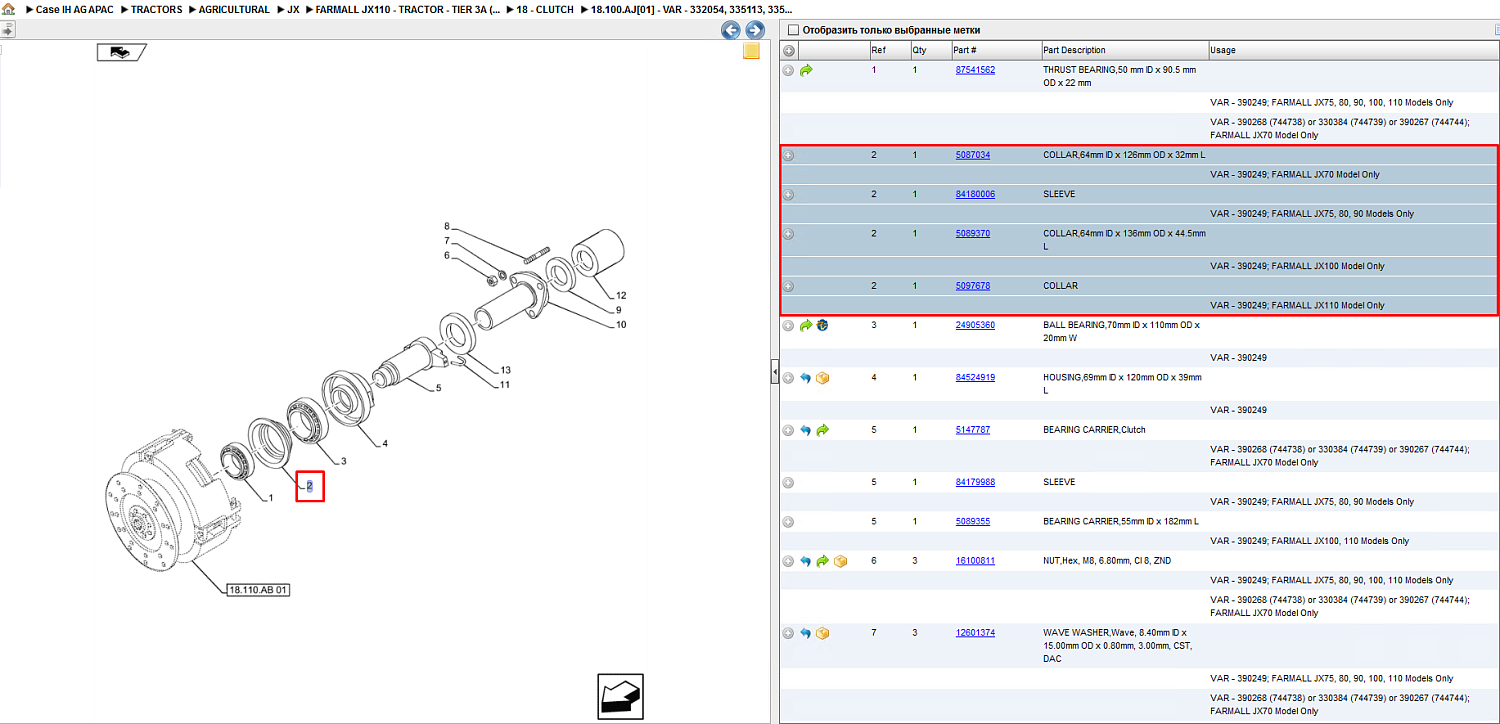Open 18 - CLUTCH breadcrumb
The width and height of the screenshot is (1500, 724).
[545, 9]
